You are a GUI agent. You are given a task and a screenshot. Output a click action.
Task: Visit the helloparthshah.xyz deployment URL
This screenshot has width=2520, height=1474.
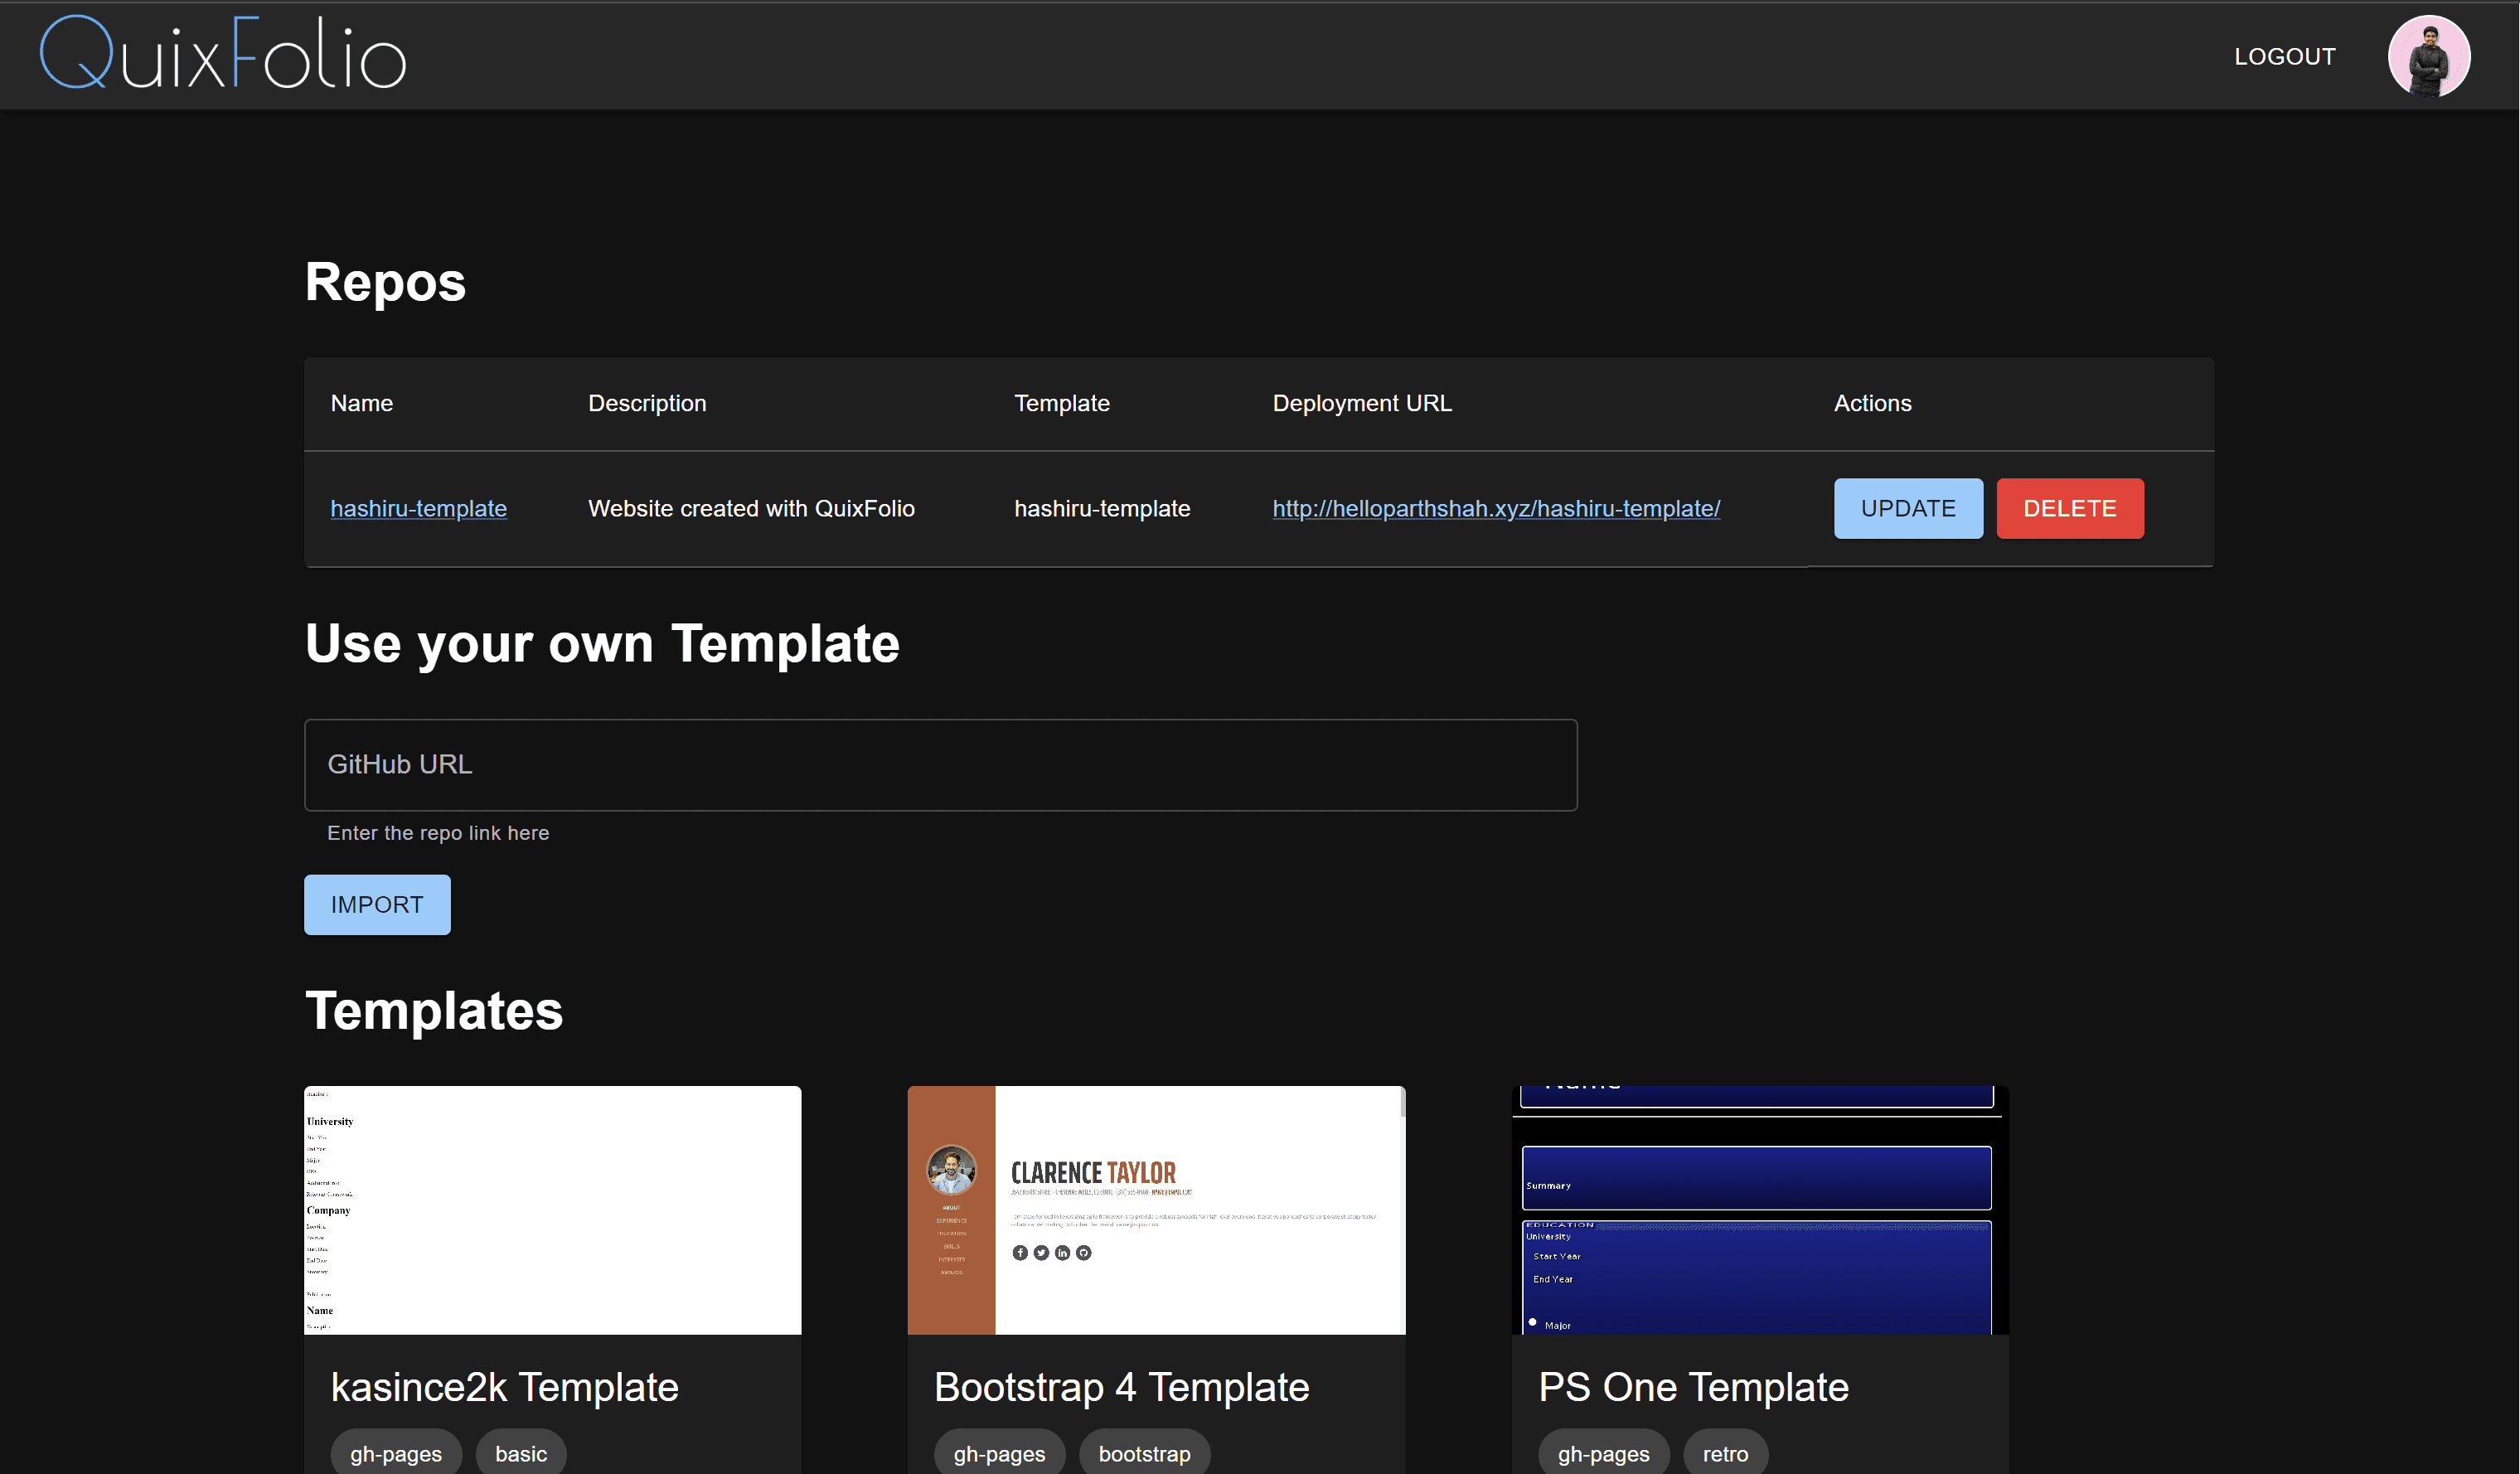pos(1496,508)
